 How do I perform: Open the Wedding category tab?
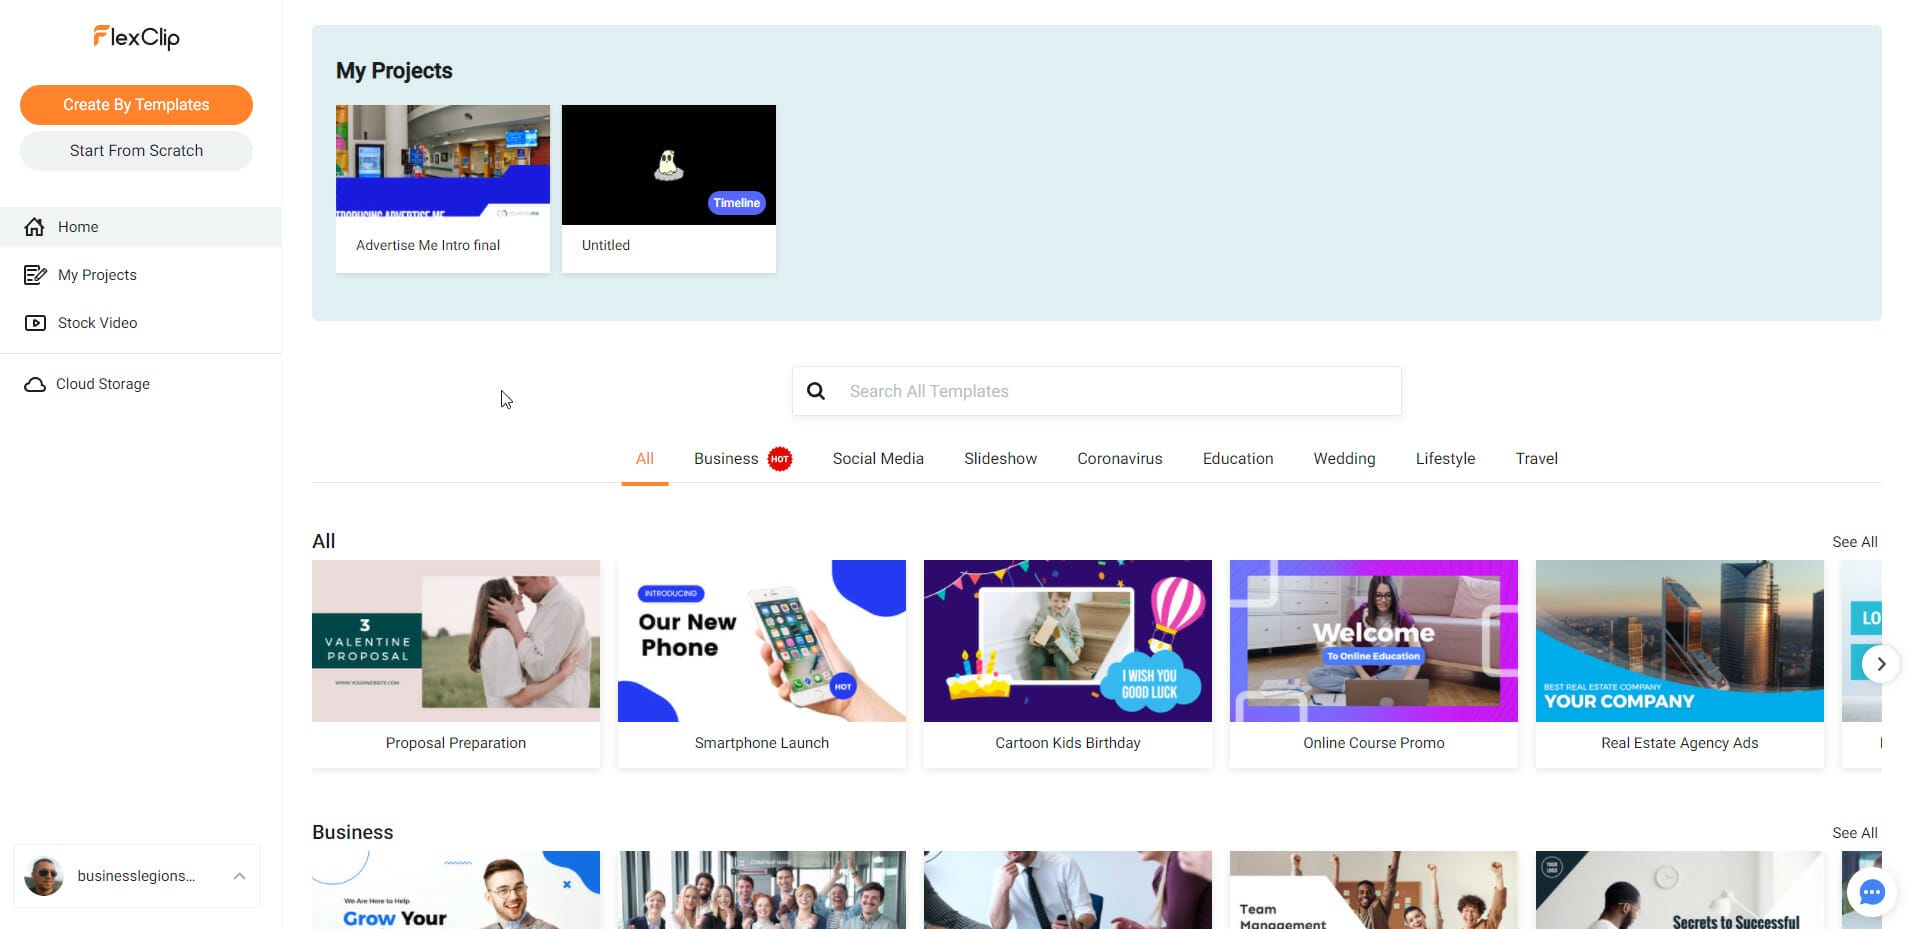(1344, 458)
